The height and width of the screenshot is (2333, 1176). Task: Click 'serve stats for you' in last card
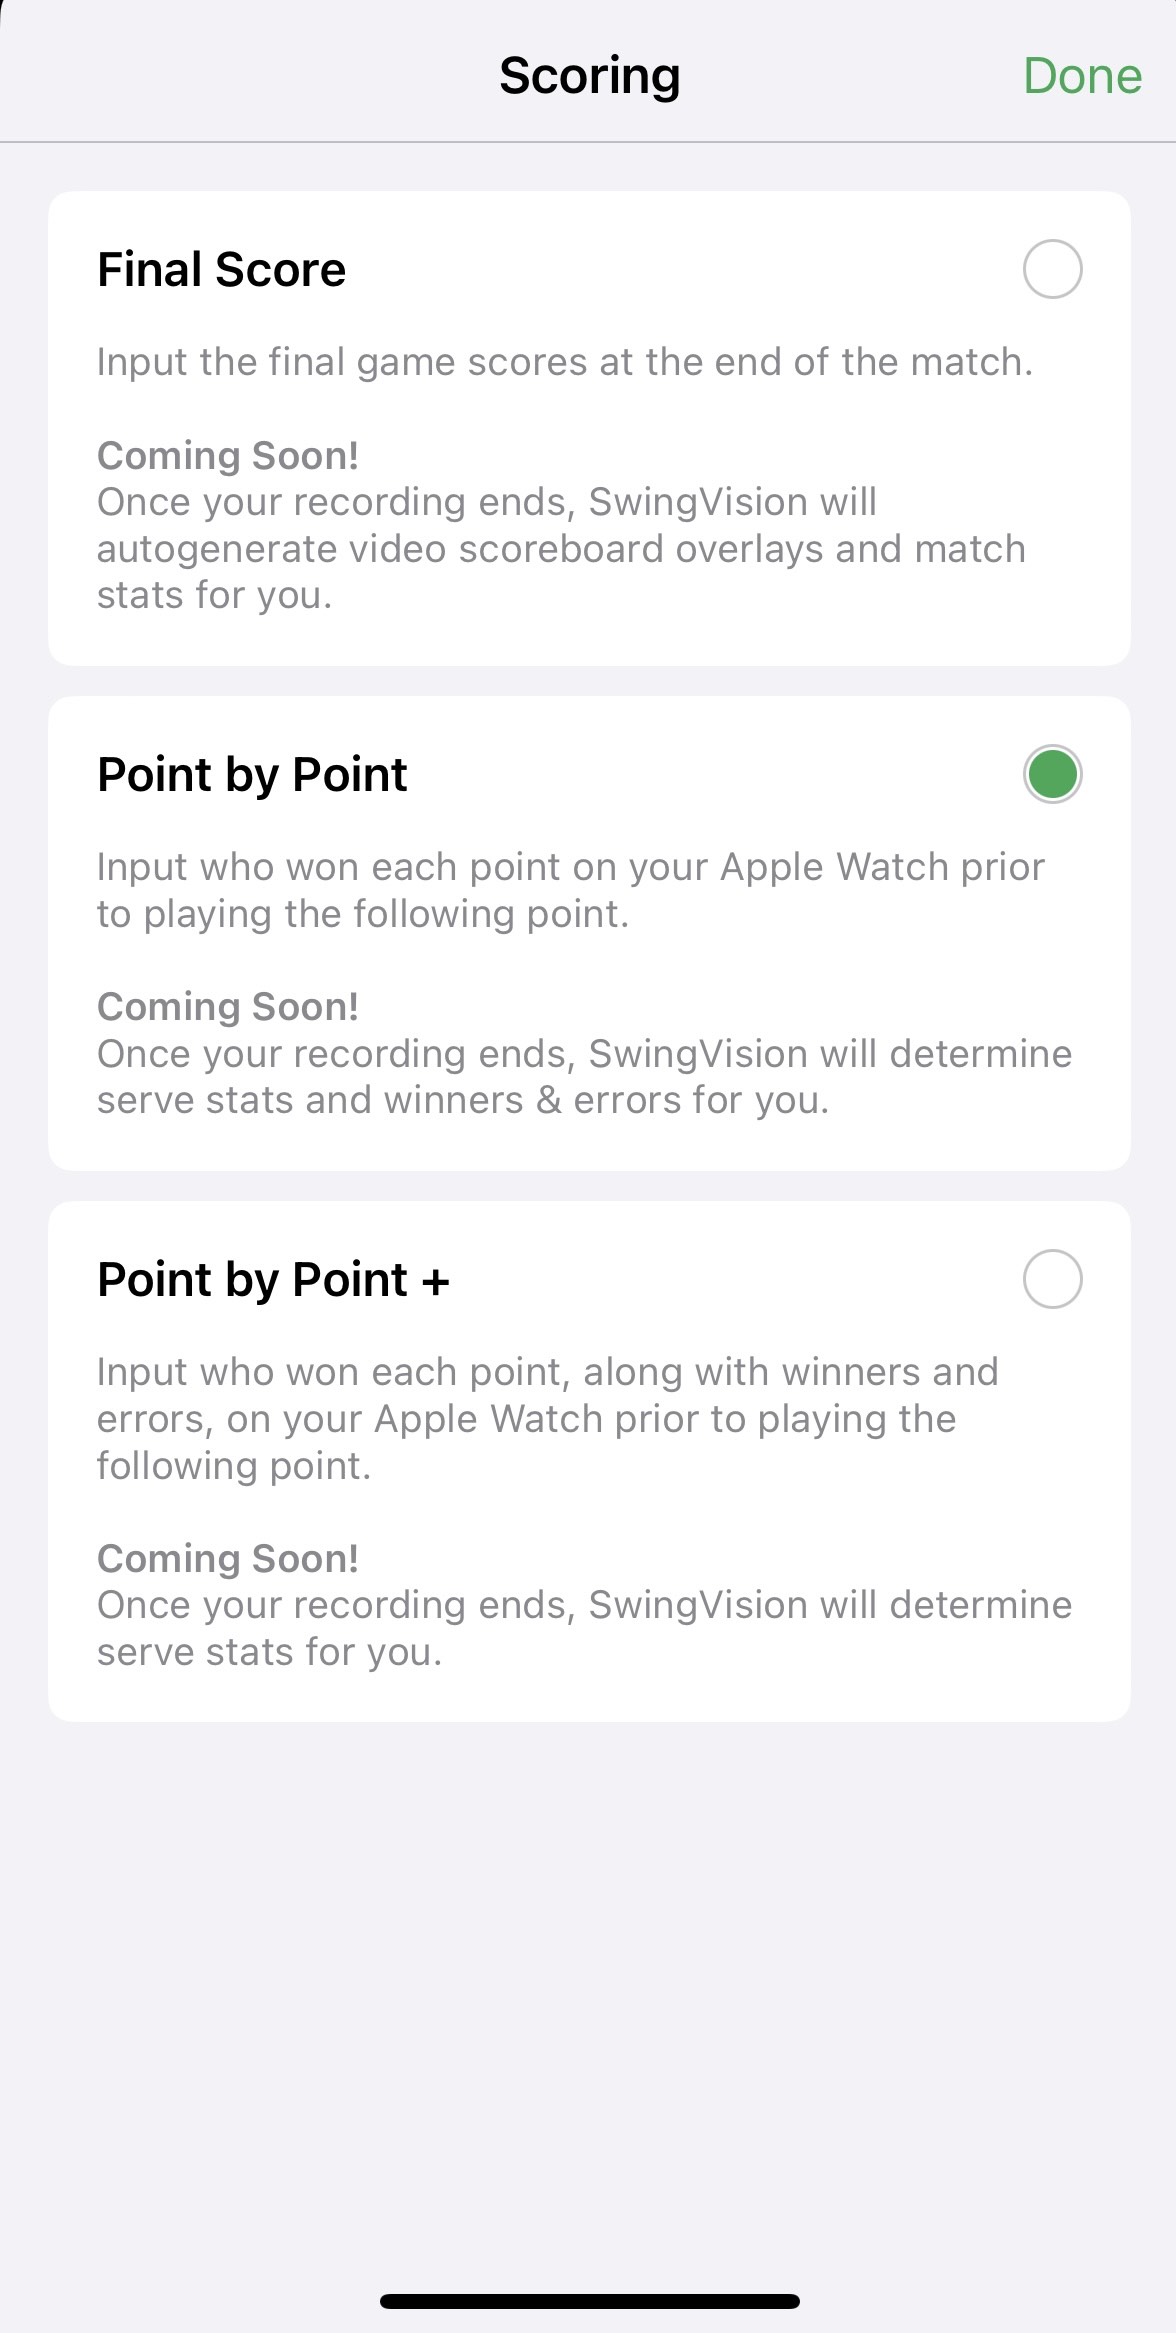coord(269,1652)
